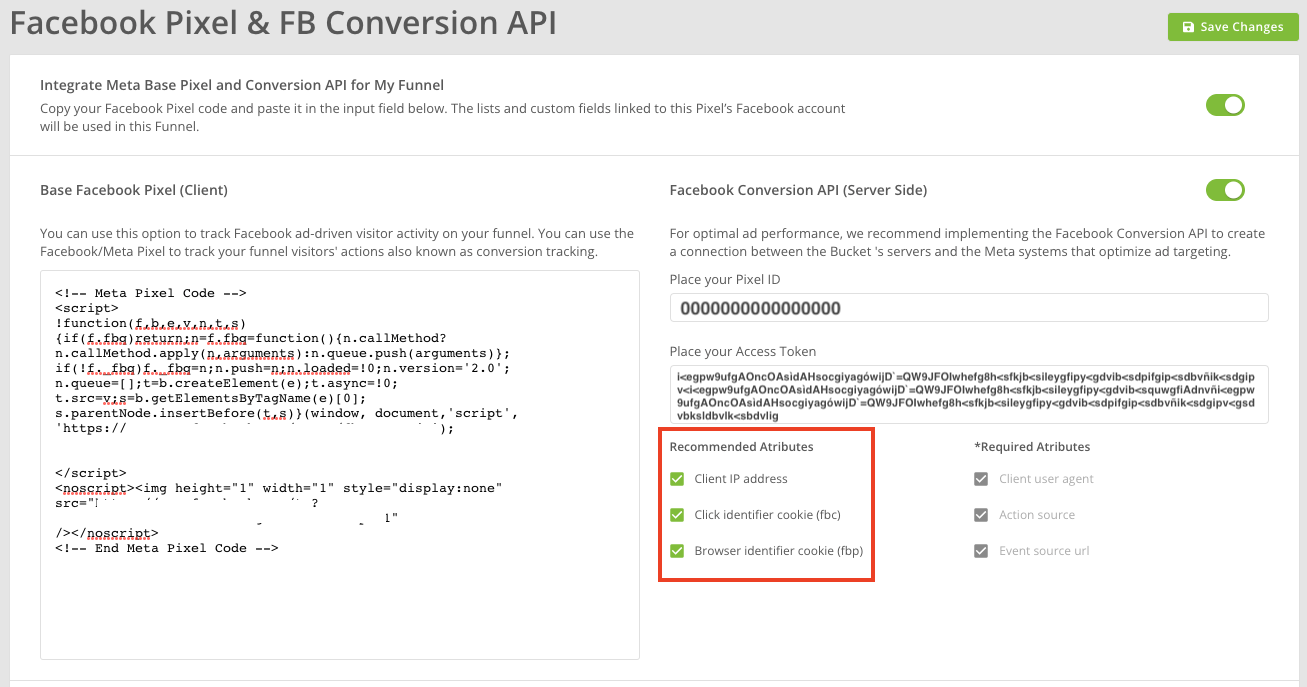Click inside the Access Token field
Screen dimensions: 1307x687
point(969,394)
